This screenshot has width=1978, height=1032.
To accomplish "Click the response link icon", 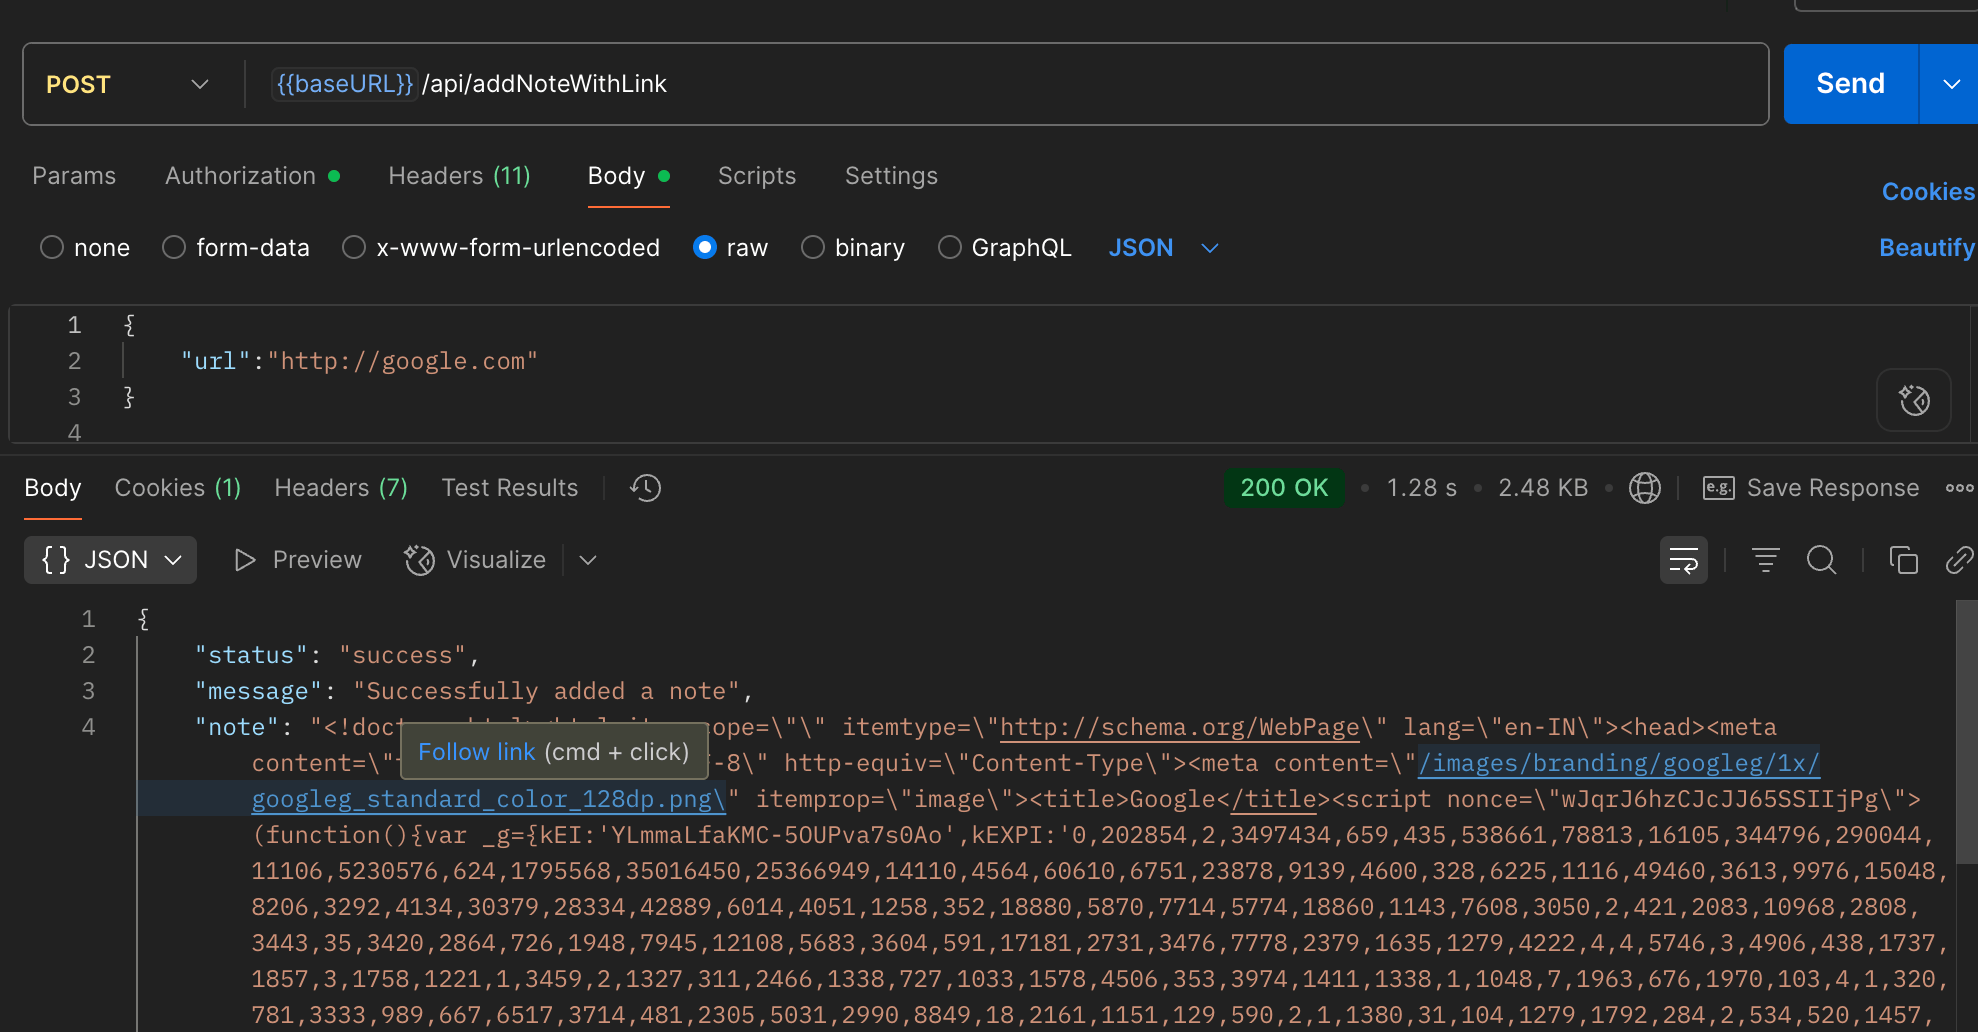I will point(1960,560).
